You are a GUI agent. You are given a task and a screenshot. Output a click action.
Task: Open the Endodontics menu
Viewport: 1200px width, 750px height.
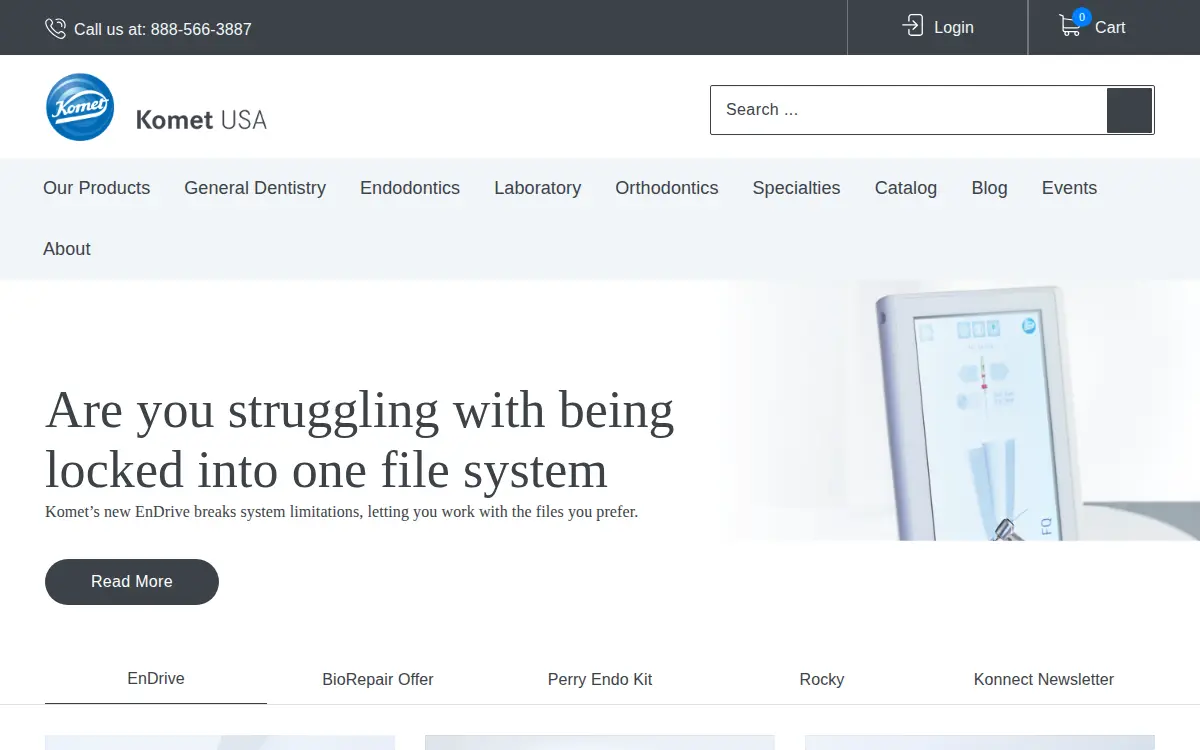410,188
